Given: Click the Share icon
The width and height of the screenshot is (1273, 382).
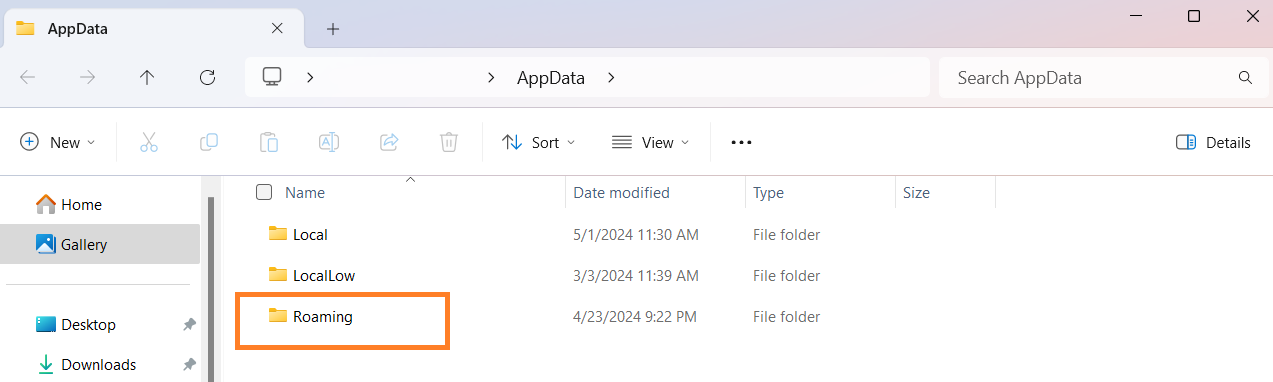Looking at the screenshot, I should pos(389,142).
